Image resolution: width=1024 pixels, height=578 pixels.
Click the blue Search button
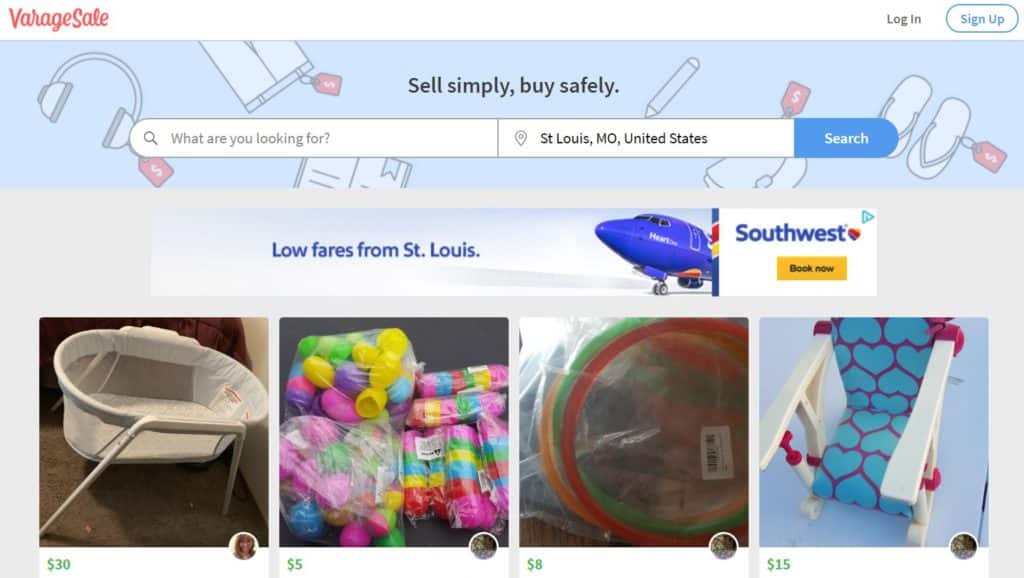[x=846, y=138]
